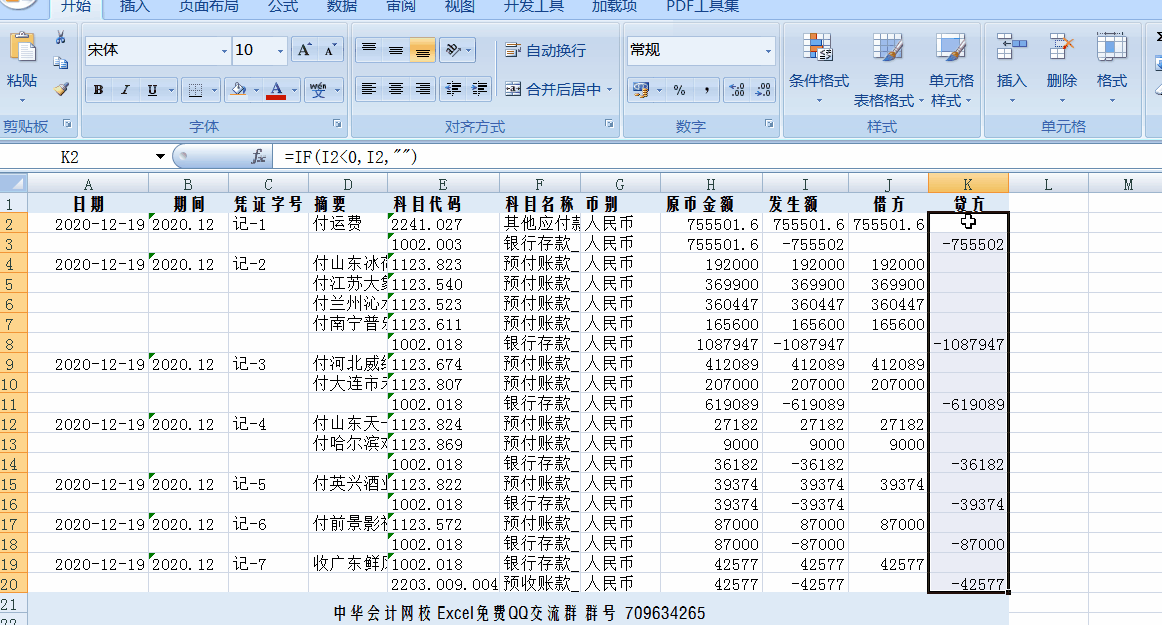1162x625 pixels.
Task: Open the borders dropdown arrow
Action: 214,90
